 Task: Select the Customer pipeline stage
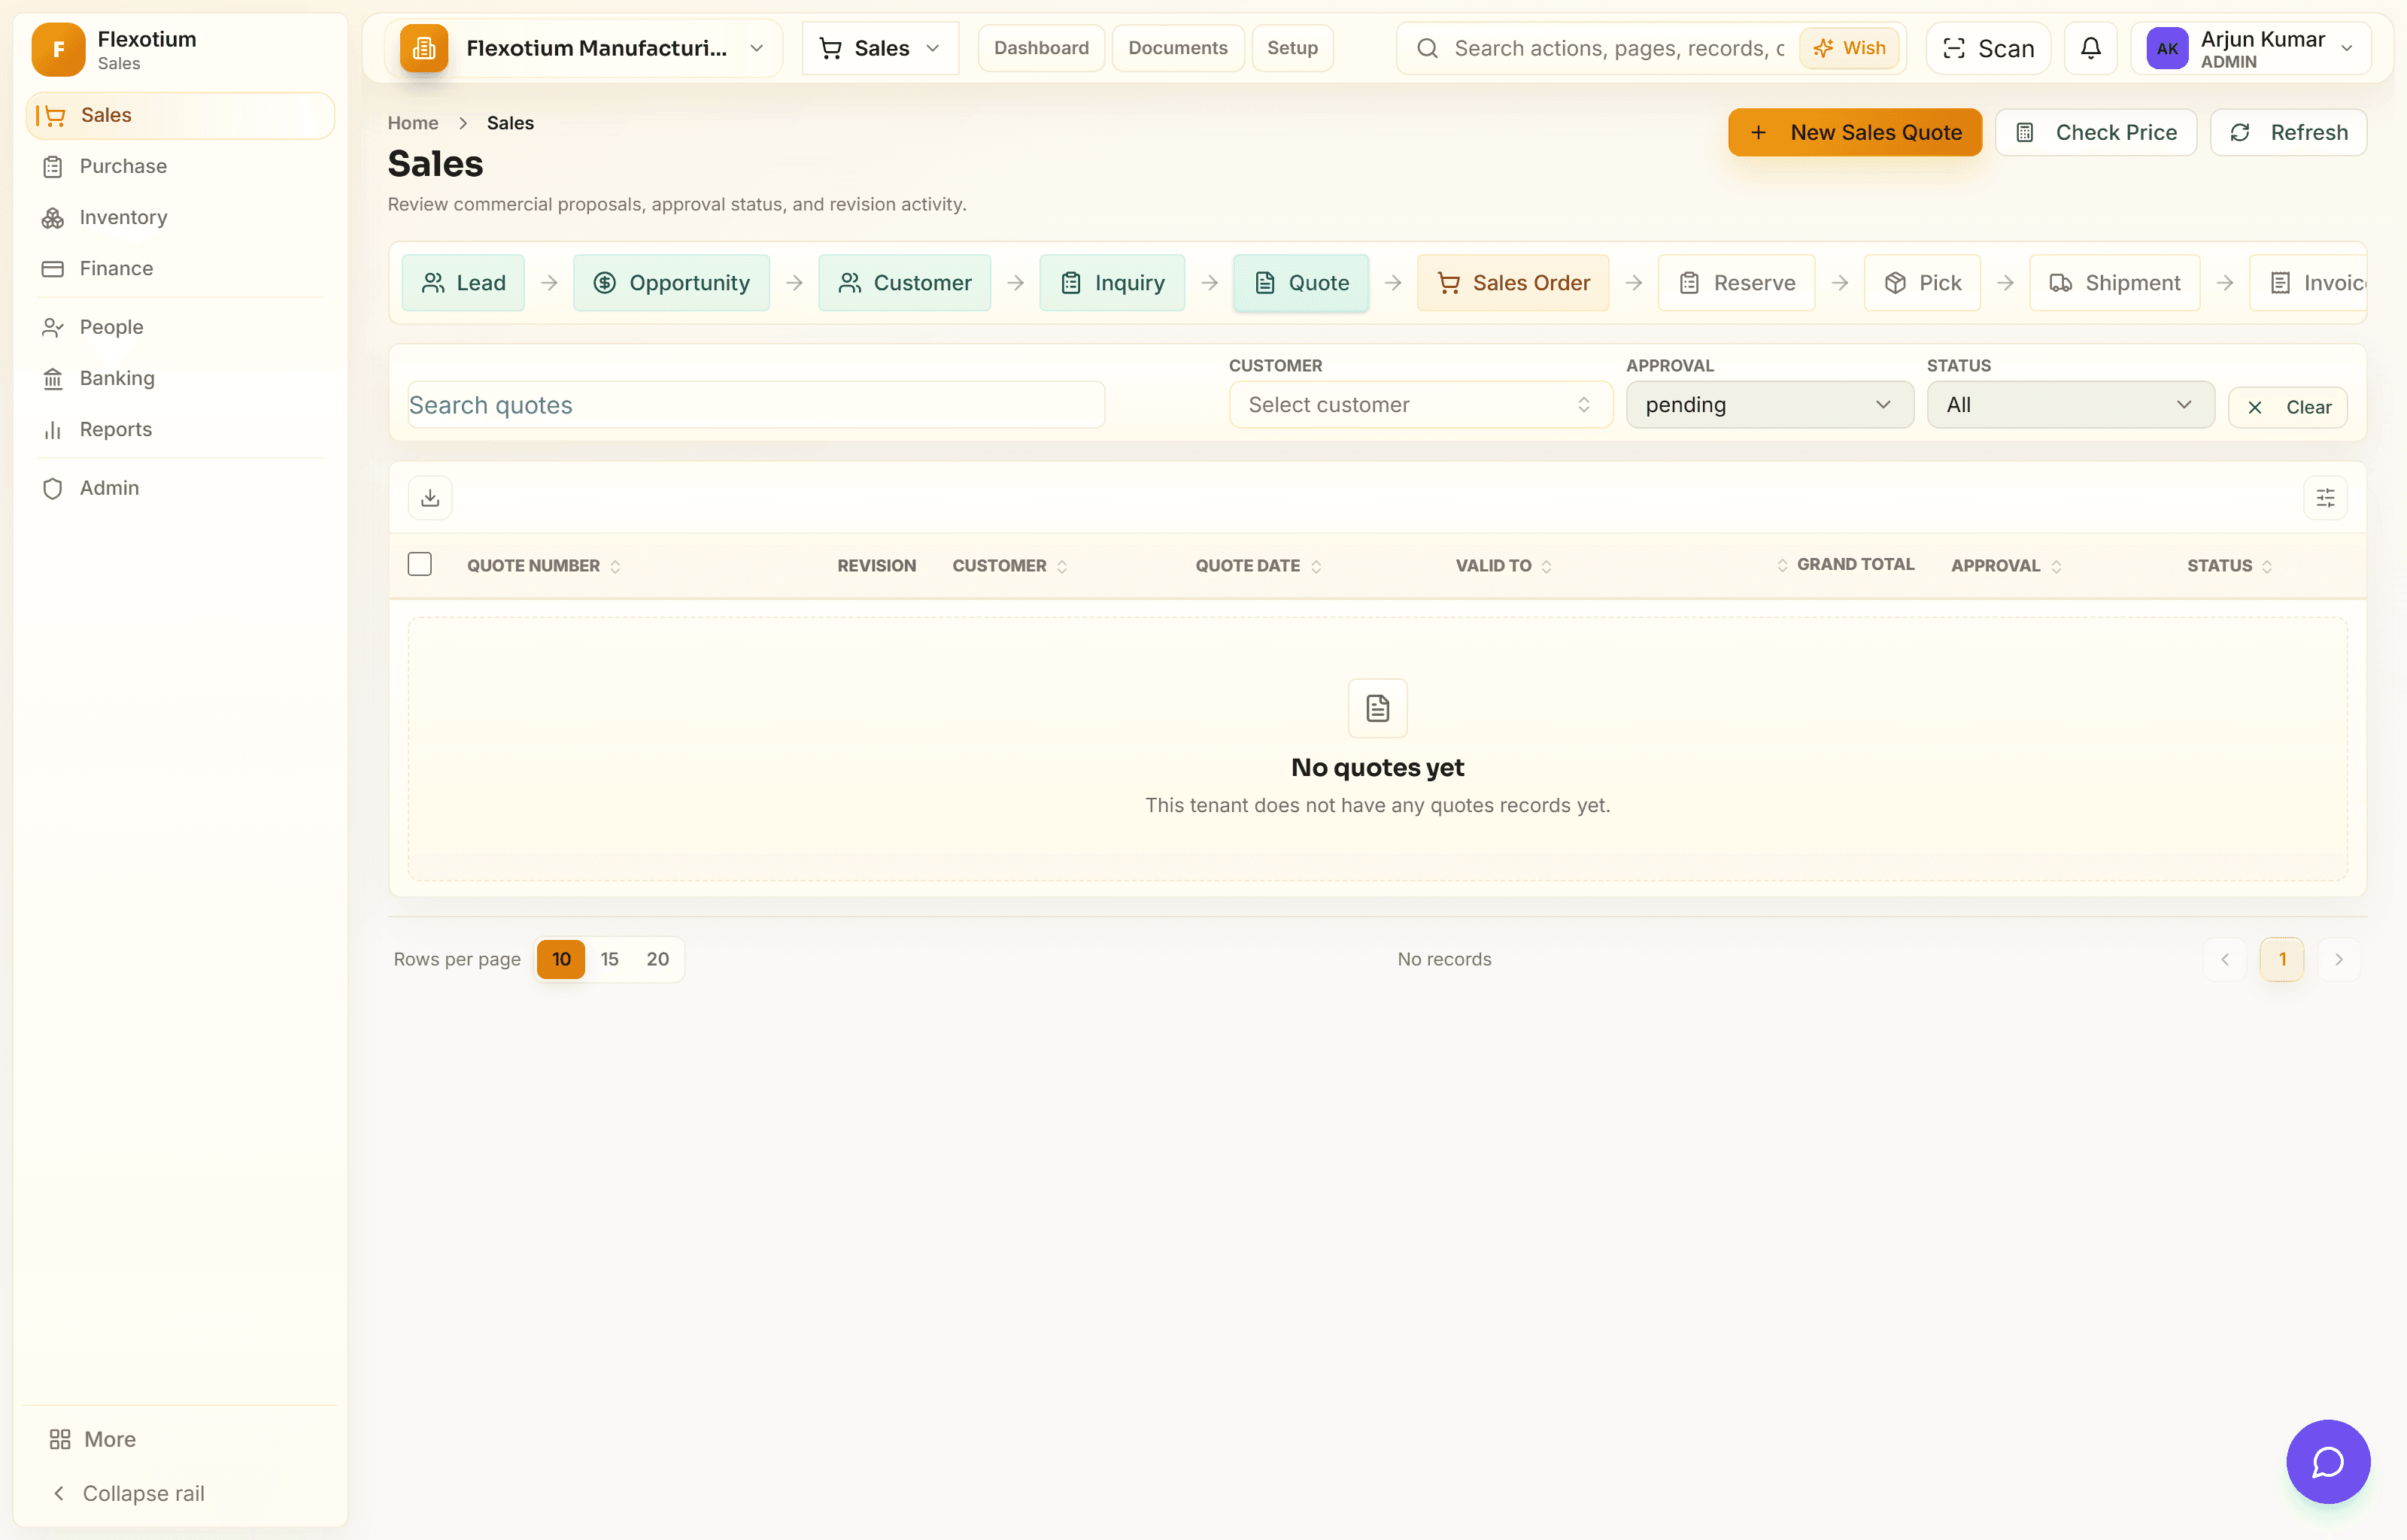point(904,283)
